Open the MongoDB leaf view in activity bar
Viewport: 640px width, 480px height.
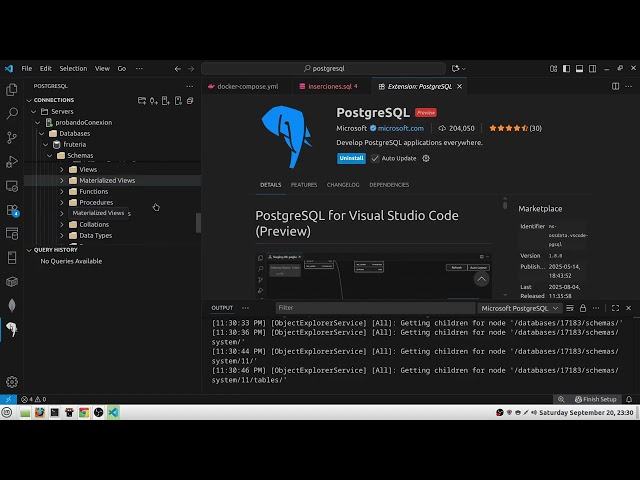click(x=12, y=305)
